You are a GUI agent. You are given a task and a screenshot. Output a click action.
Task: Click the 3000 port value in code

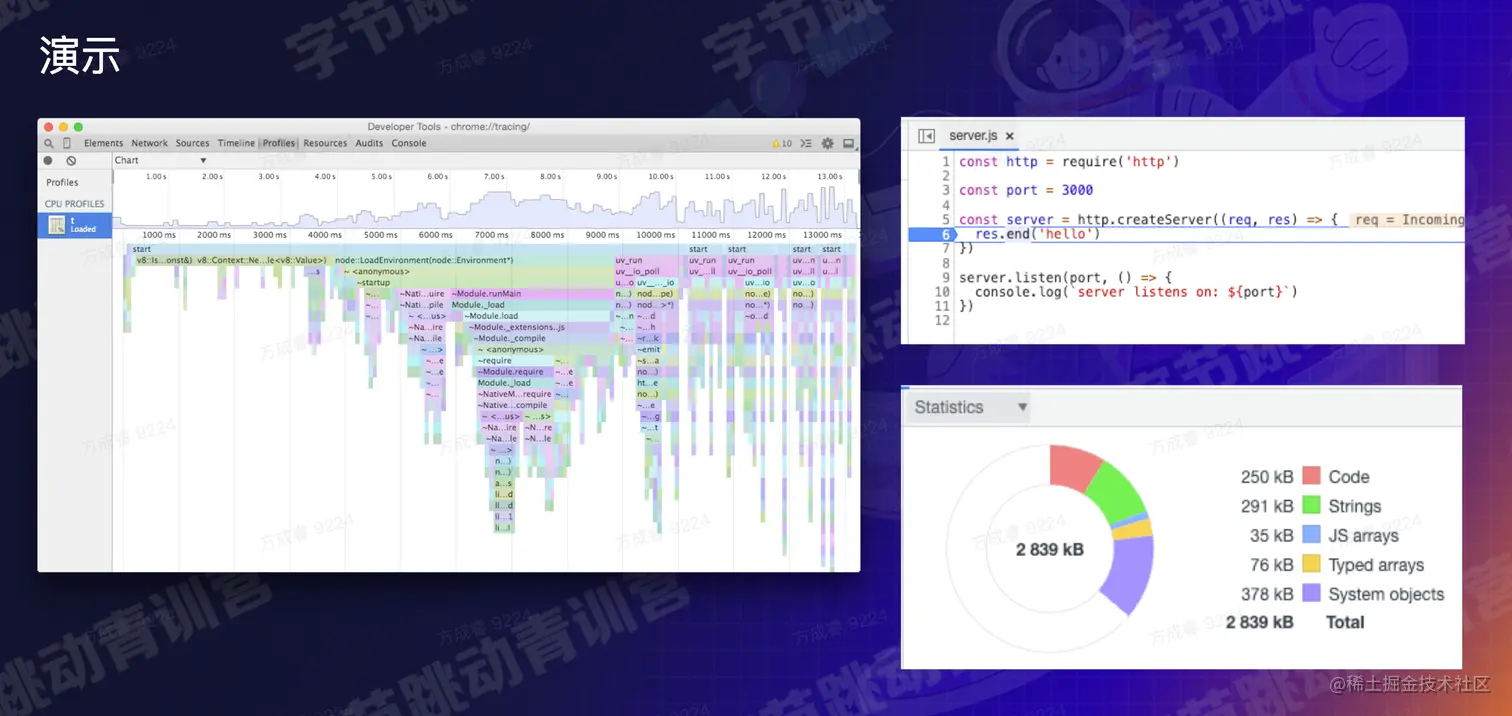click(x=1078, y=190)
